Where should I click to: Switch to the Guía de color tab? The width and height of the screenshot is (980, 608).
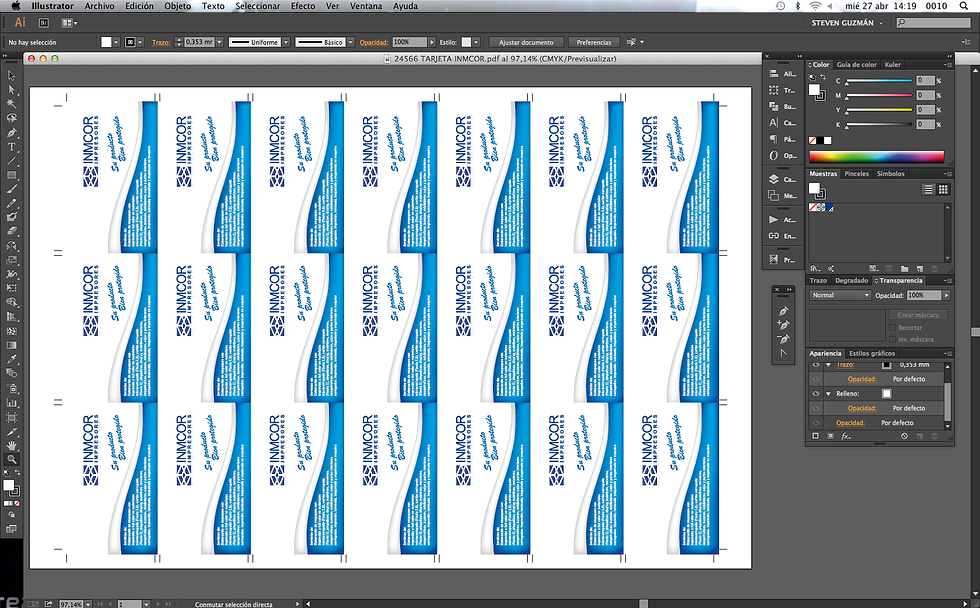coord(856,64)
